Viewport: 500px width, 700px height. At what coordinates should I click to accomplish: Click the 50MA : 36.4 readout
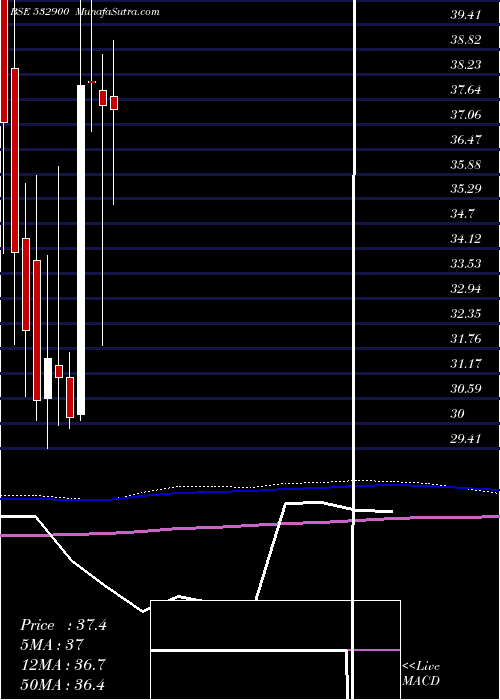click(63, 684)
